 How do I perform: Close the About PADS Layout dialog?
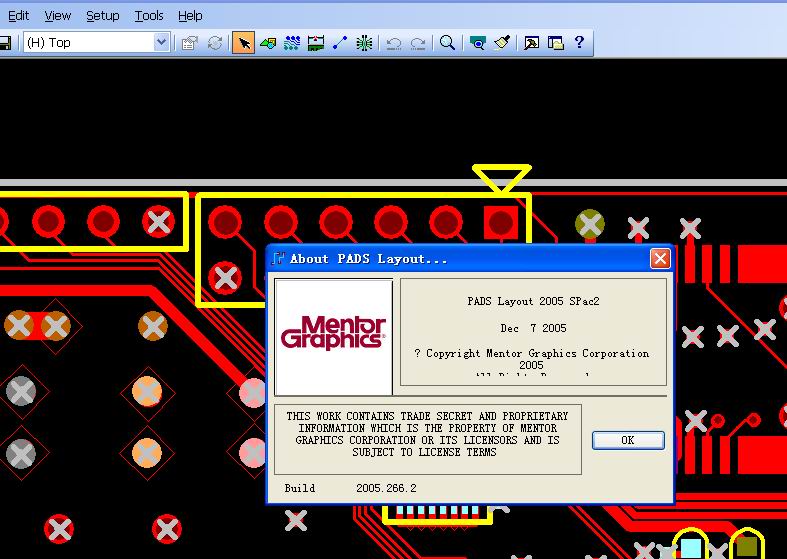[660, 259]
